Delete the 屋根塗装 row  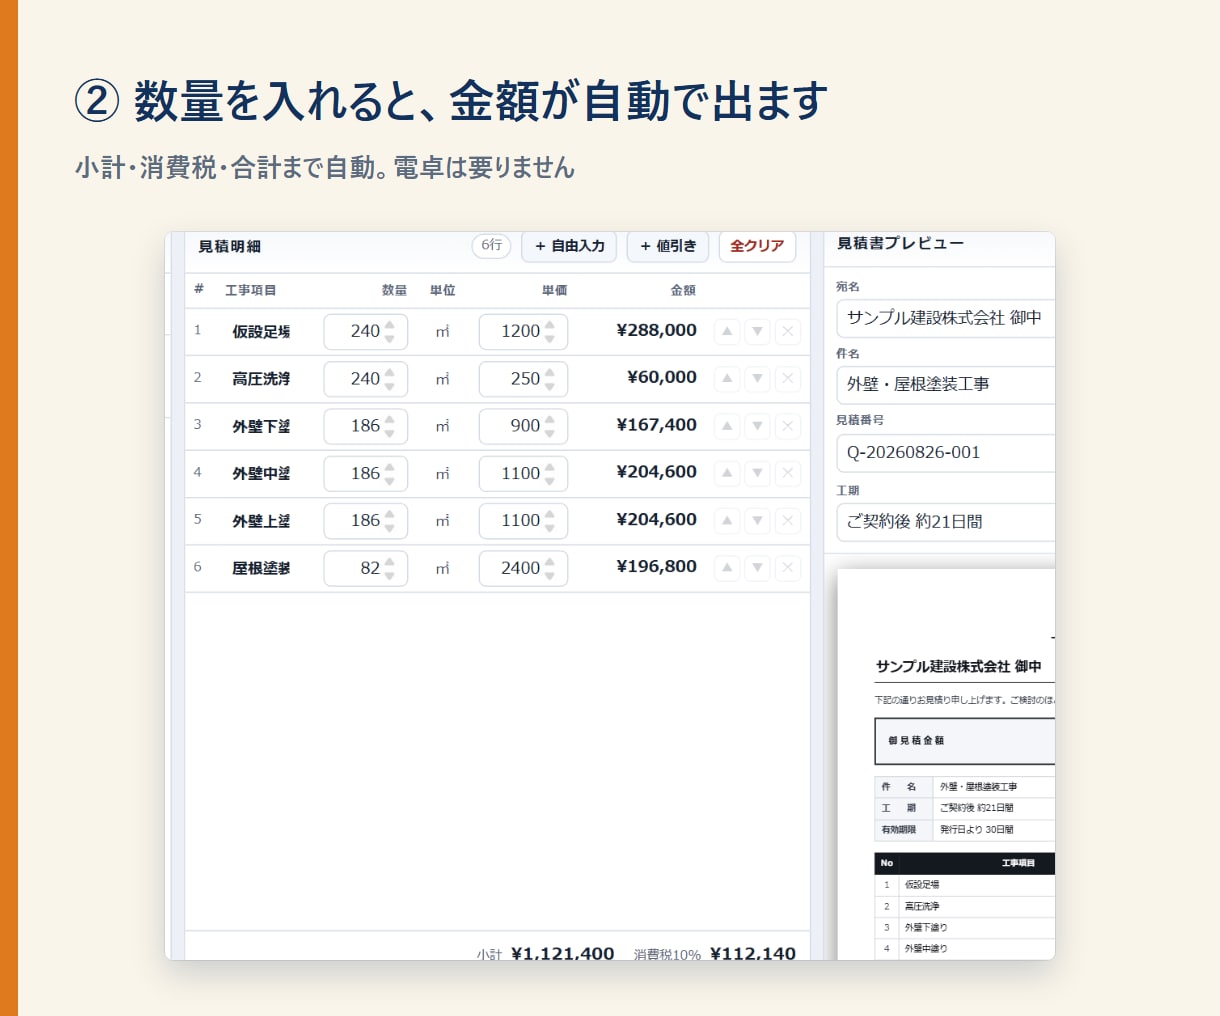788,568
